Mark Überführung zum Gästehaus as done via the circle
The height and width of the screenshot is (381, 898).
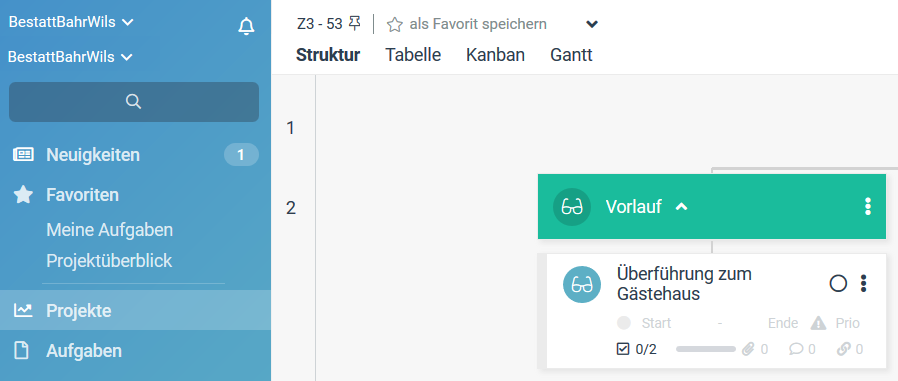[838, 283]
